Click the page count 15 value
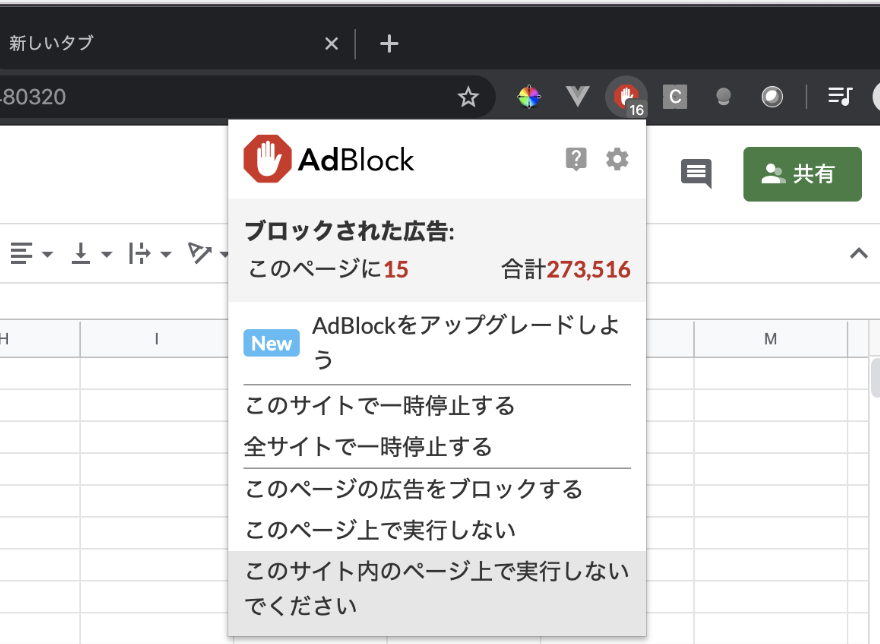The height and width of the screenshot is (644, 880). point(396,270)
